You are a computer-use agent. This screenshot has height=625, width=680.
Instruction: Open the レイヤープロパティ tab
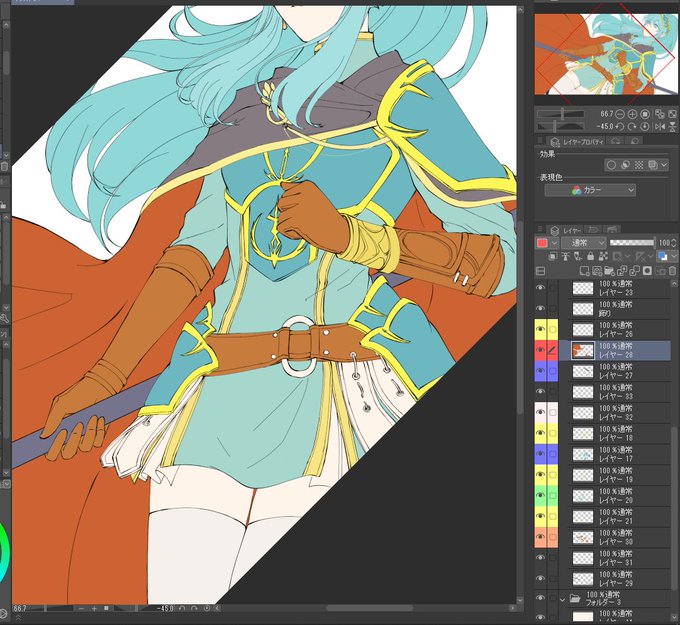[x=577, y=142]
